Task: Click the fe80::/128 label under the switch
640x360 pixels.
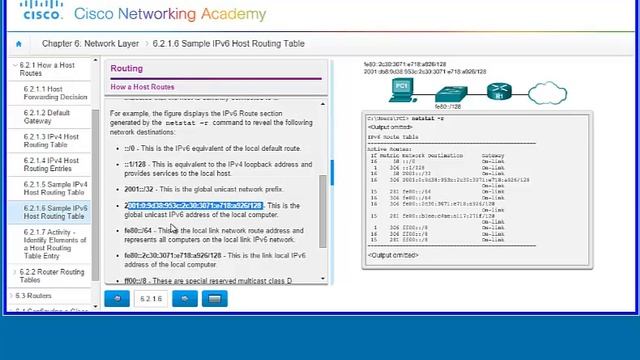Action: click(448, 107)
